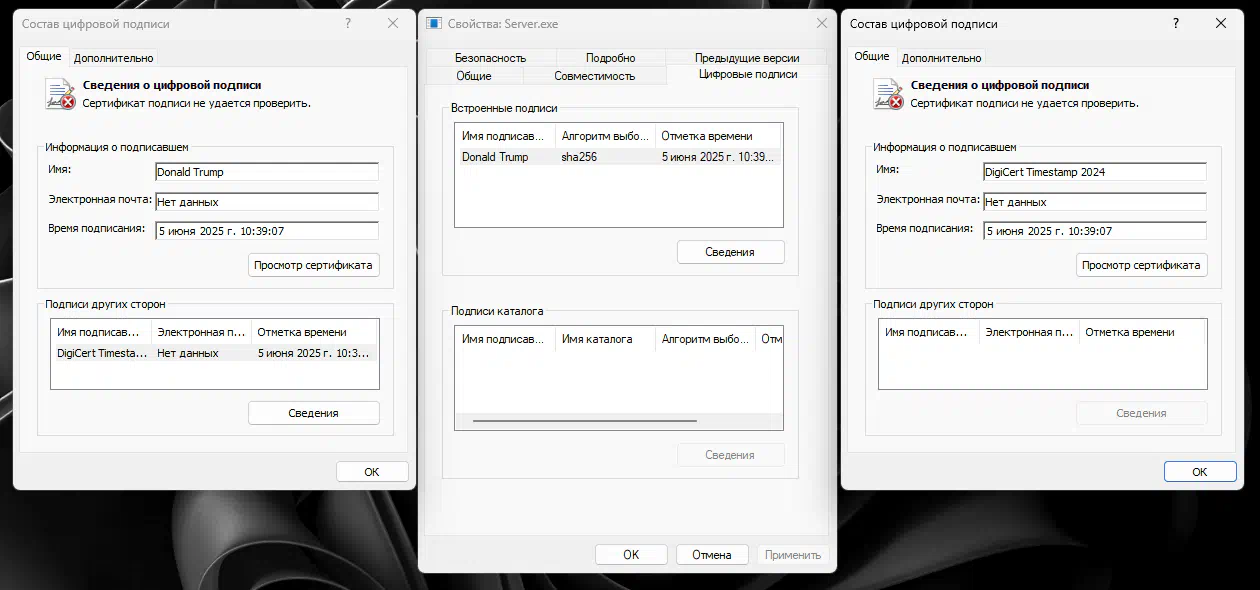Click Имя подписавшего header in right dialog list
Viewport: 1260px width, 590px height.
click(x=929, y=332)
